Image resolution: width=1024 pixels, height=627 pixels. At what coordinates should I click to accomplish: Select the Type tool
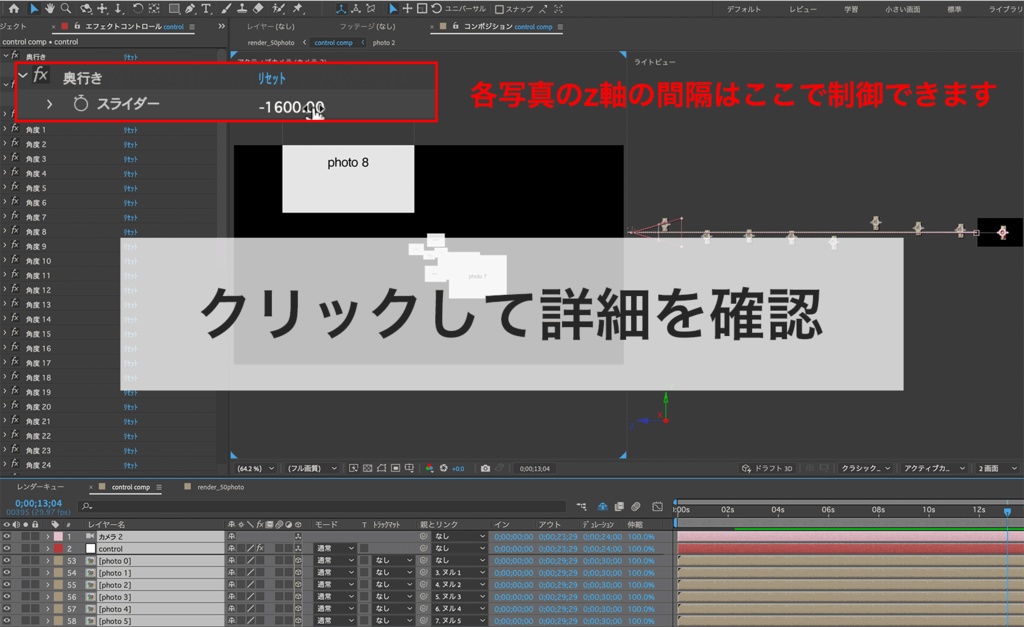[206, 9]
